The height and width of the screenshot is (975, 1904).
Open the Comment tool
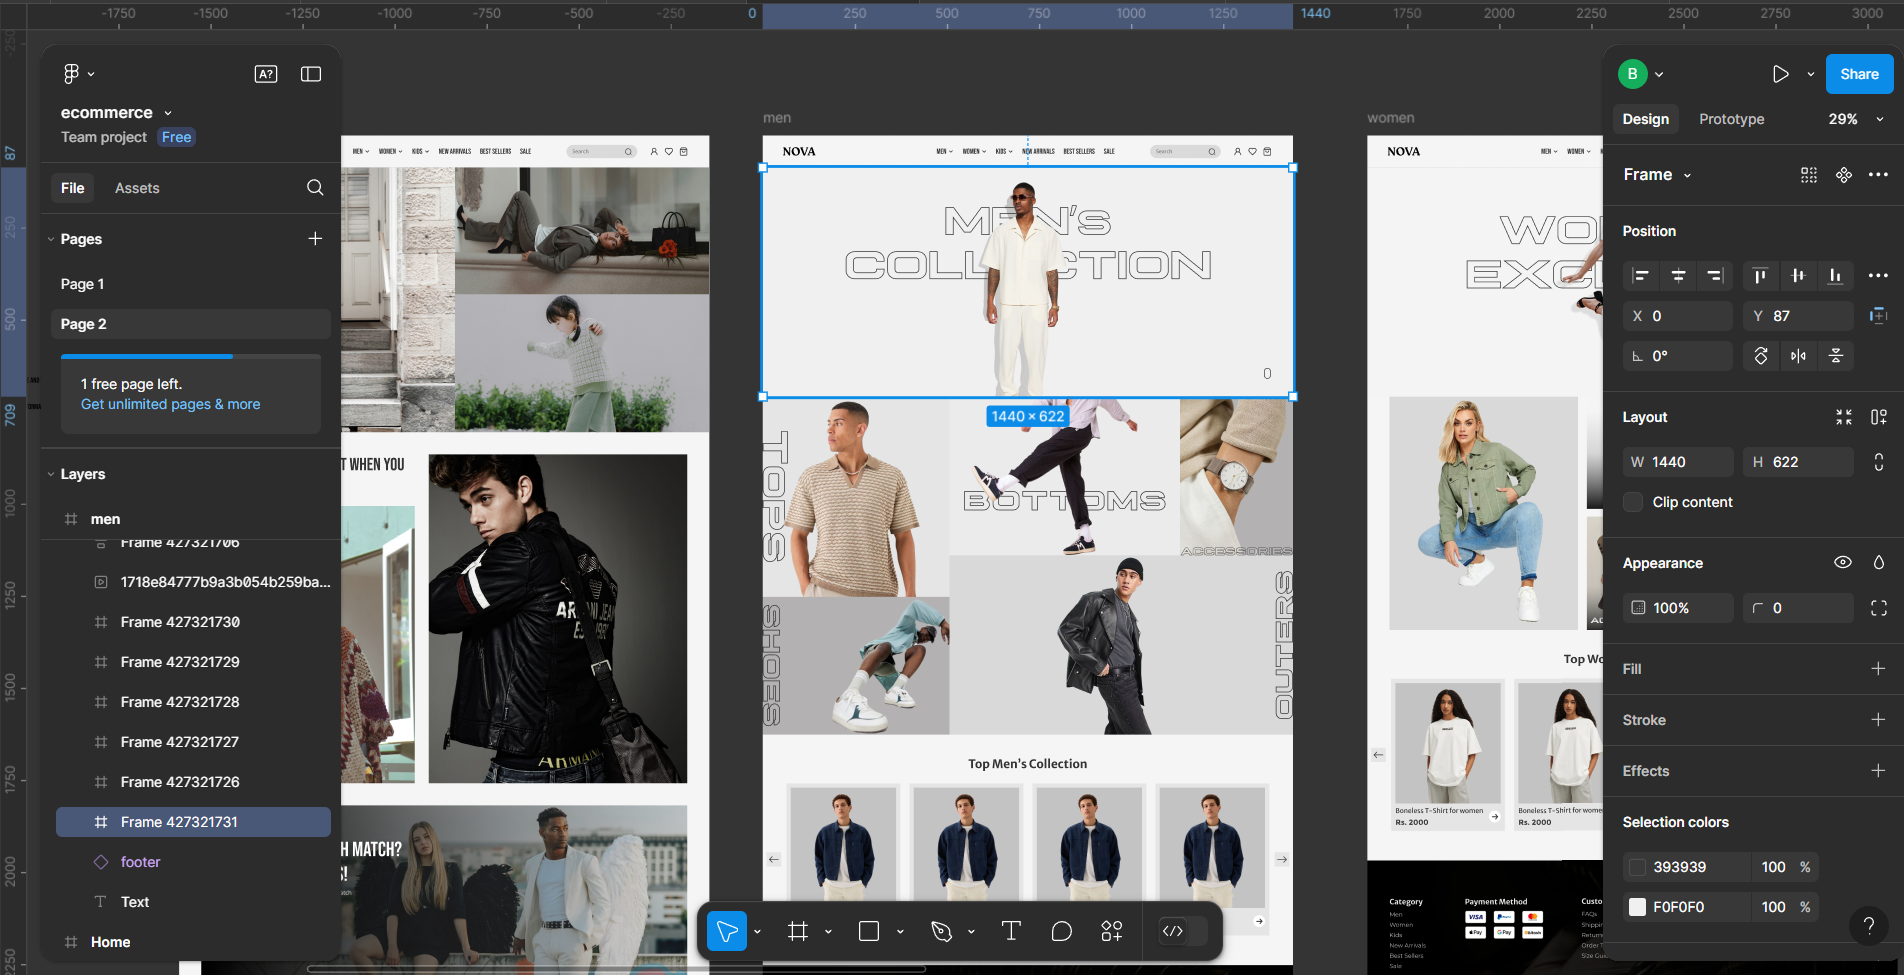point(1061,930)
